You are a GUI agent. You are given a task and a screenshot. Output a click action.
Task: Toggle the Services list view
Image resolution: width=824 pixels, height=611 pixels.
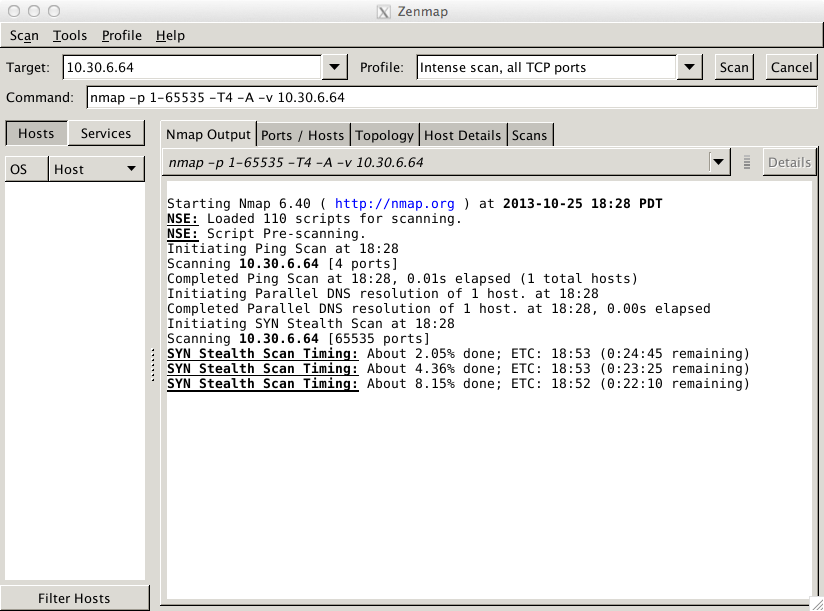(x=106, y=133)
